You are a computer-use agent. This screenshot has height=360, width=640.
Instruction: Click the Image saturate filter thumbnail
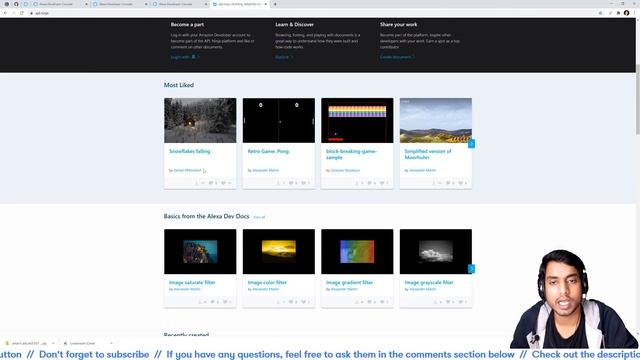(200, 251)
